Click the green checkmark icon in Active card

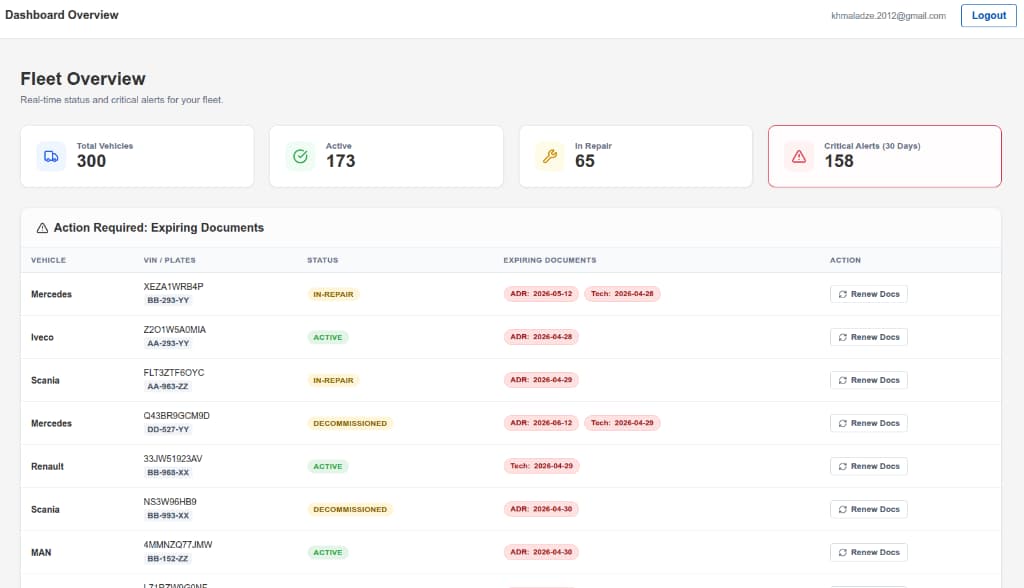pyautogui.click(x=300, y=156)
